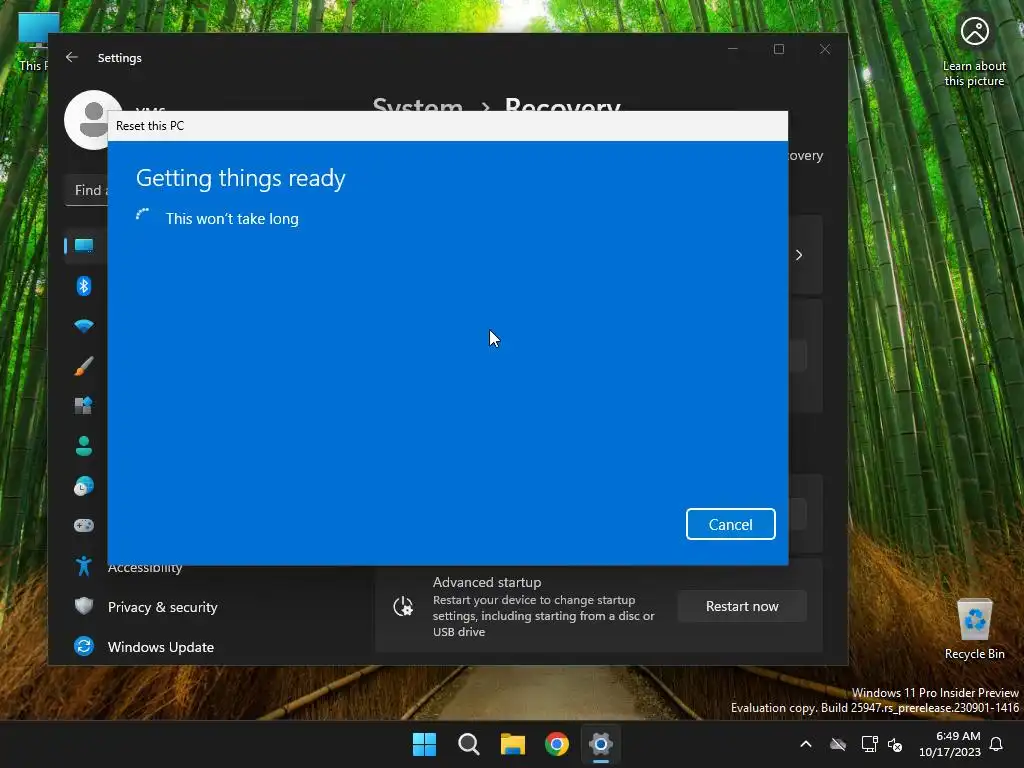Open Privacy & security settings
The height and width of the screenshot is (768, 1024).
click(x=163, y=607)
